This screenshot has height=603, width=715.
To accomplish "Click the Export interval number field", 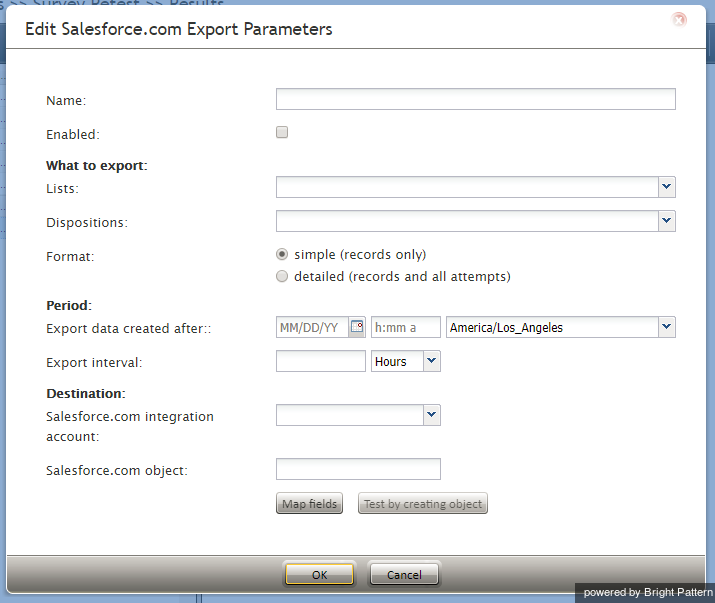I will [x=321, y=361].
